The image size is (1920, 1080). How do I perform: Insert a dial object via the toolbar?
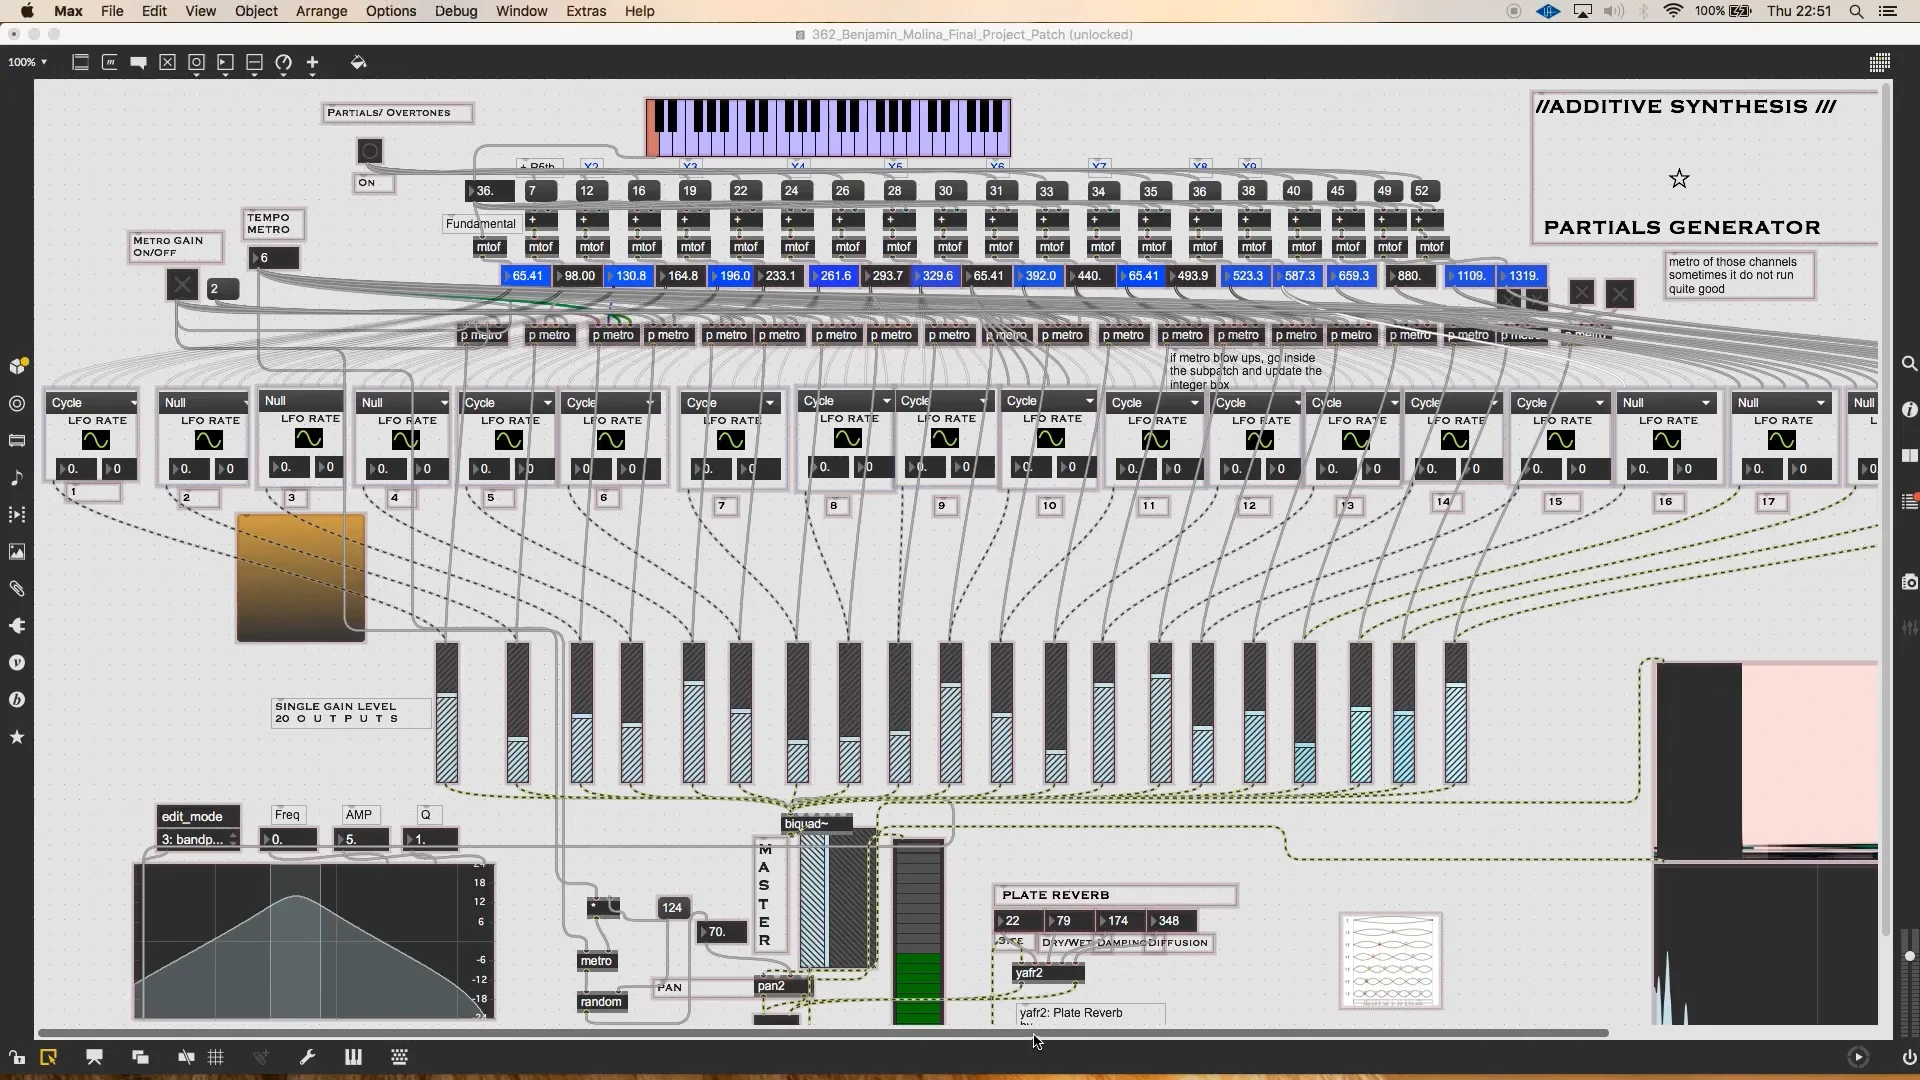coord(283,62)
